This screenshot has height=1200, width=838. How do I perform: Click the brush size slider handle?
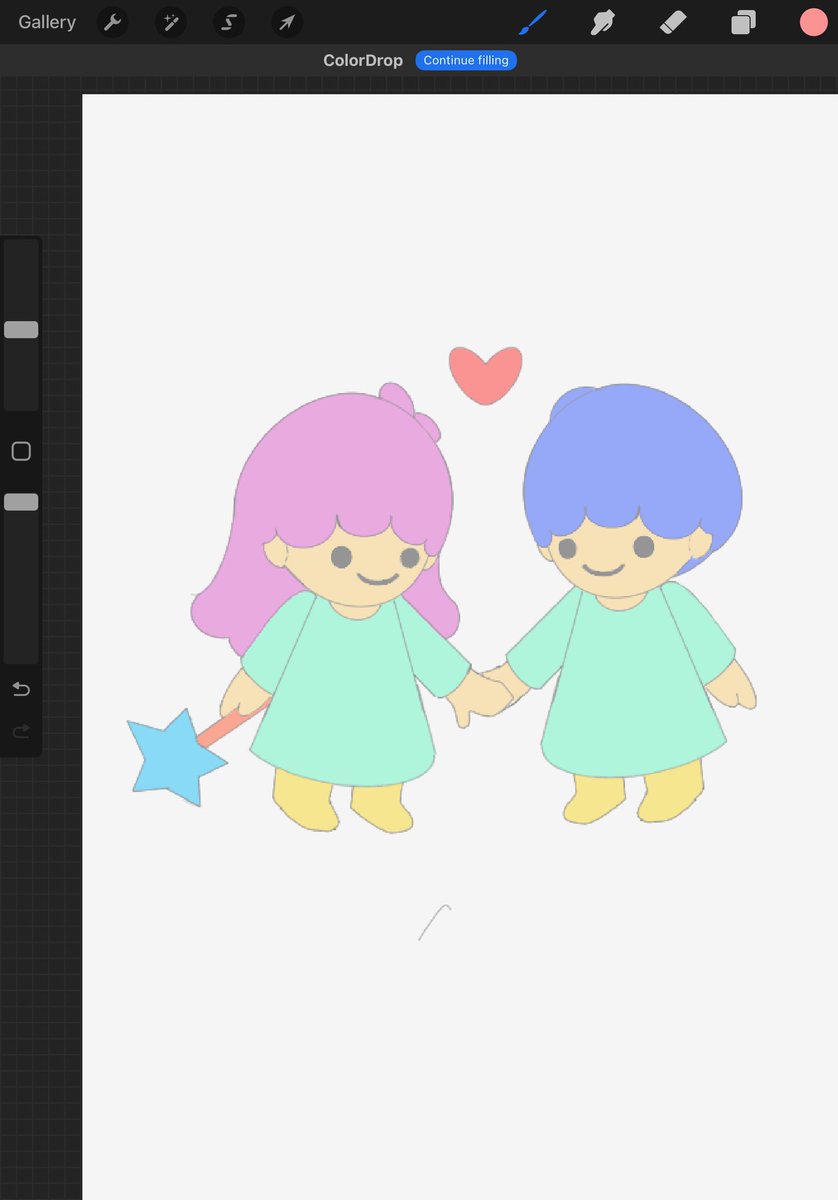[x=21, y=329]
